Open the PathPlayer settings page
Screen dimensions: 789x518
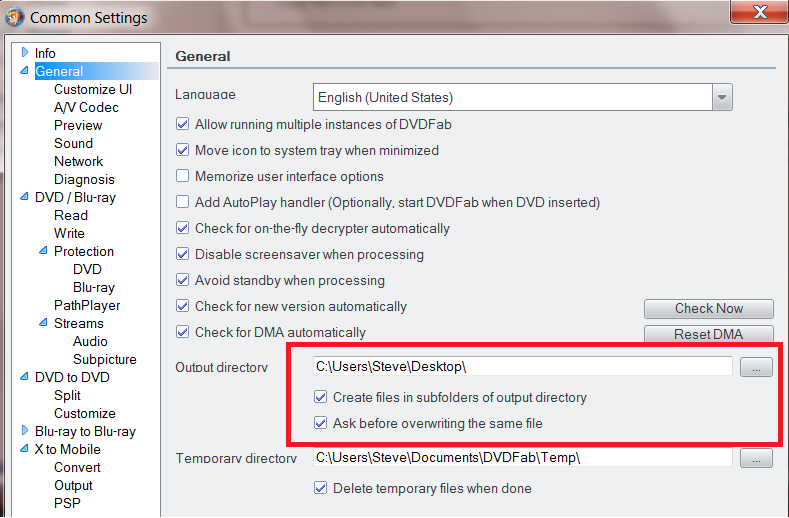[87, 305]
